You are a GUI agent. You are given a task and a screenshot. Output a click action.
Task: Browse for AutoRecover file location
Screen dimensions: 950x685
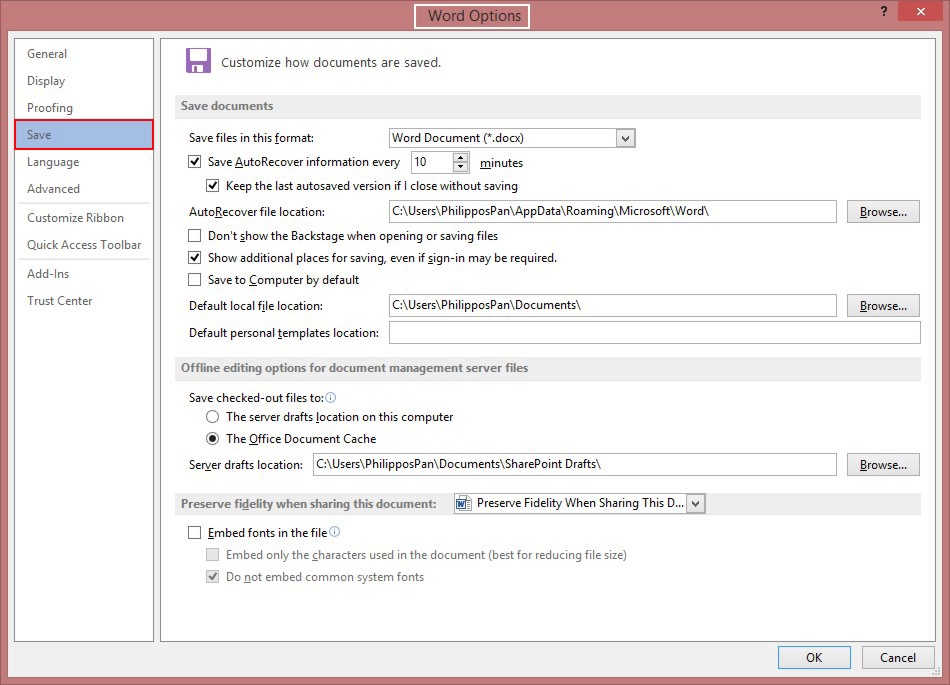(883, 211)
